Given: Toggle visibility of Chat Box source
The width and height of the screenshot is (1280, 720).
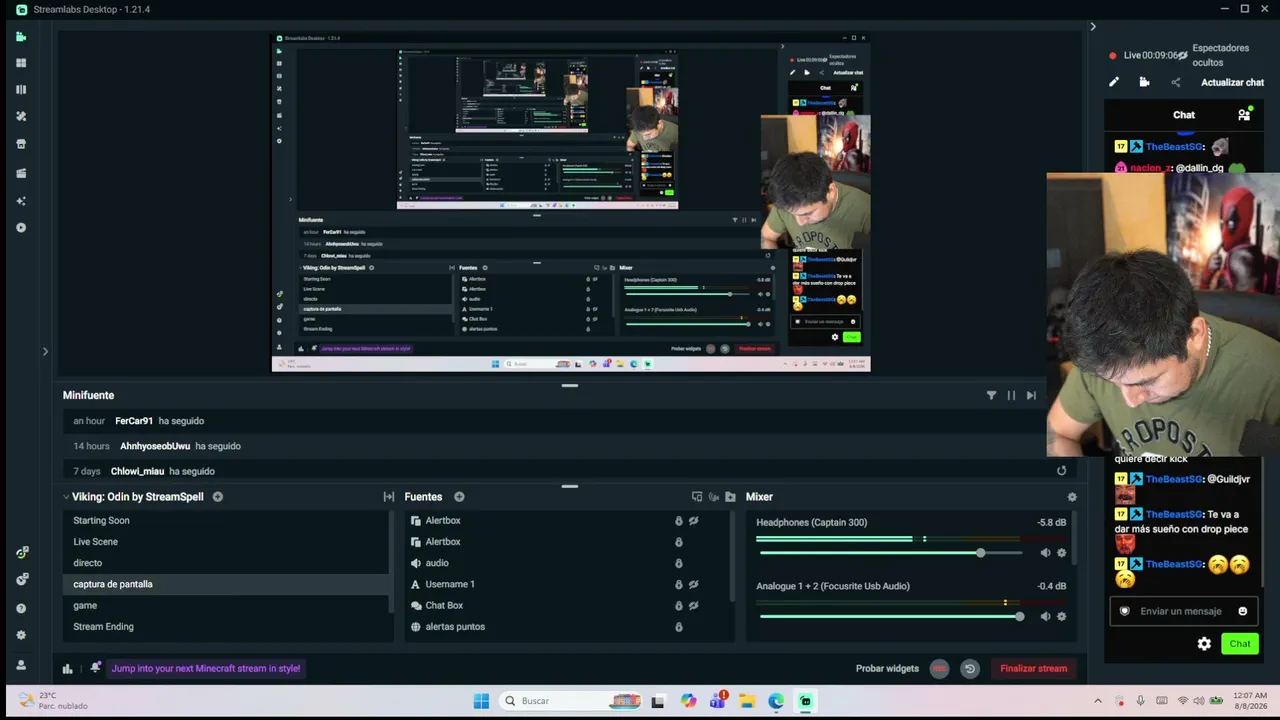Looking at the screenshot, I should tap(693, 605).
